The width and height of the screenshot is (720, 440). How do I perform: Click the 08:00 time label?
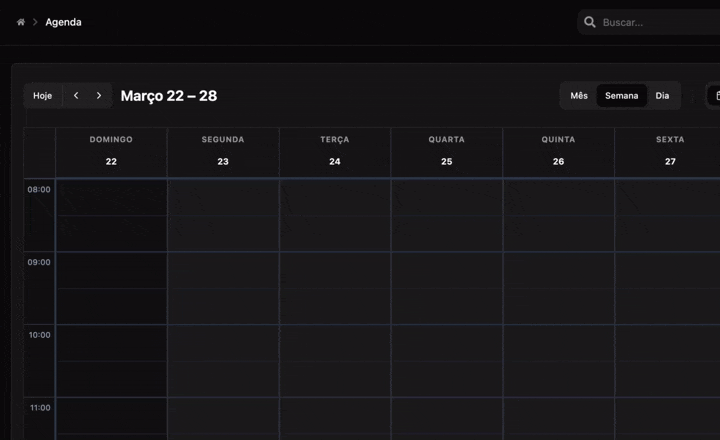[x=39, y=189]
